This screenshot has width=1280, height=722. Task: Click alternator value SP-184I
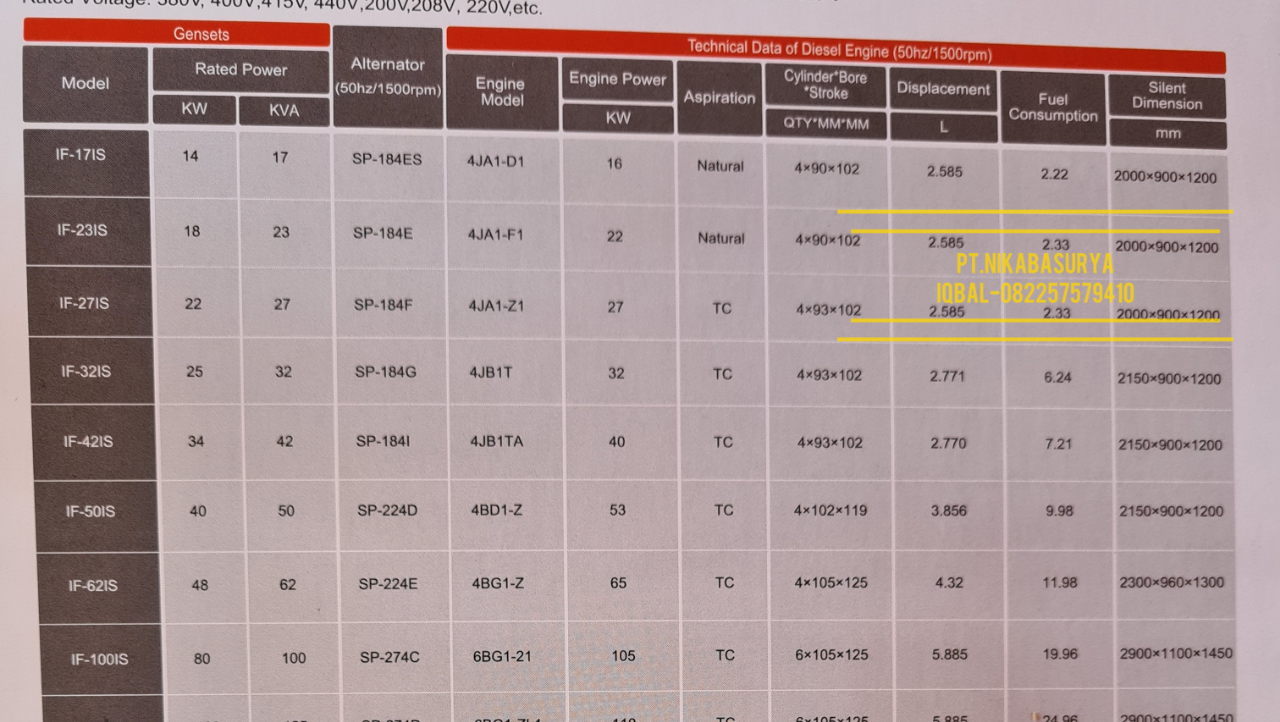pos(383,441)
